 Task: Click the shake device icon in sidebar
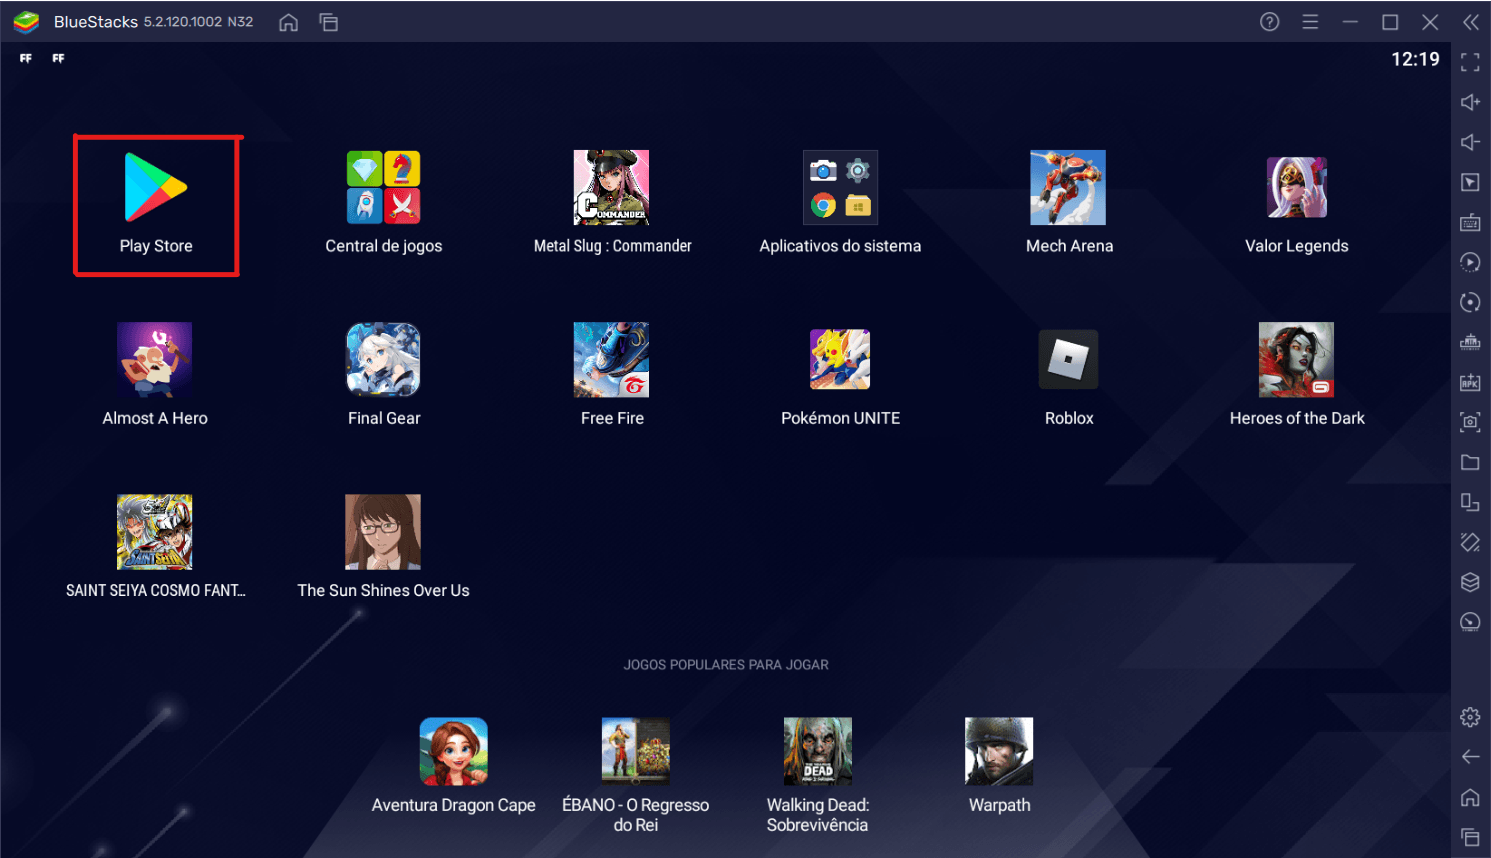pos(1470,542)
